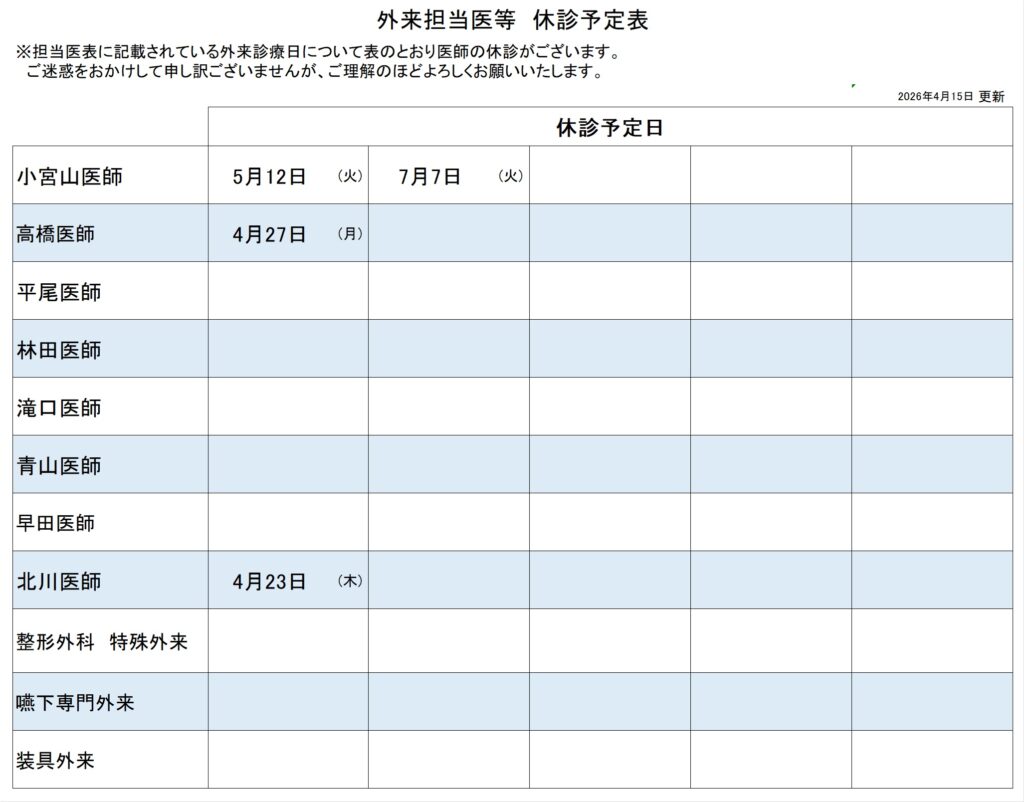Screen dimensions: 1024x802
Task: Click the 北川医師 row label
Action: click(x=59, y=581)
